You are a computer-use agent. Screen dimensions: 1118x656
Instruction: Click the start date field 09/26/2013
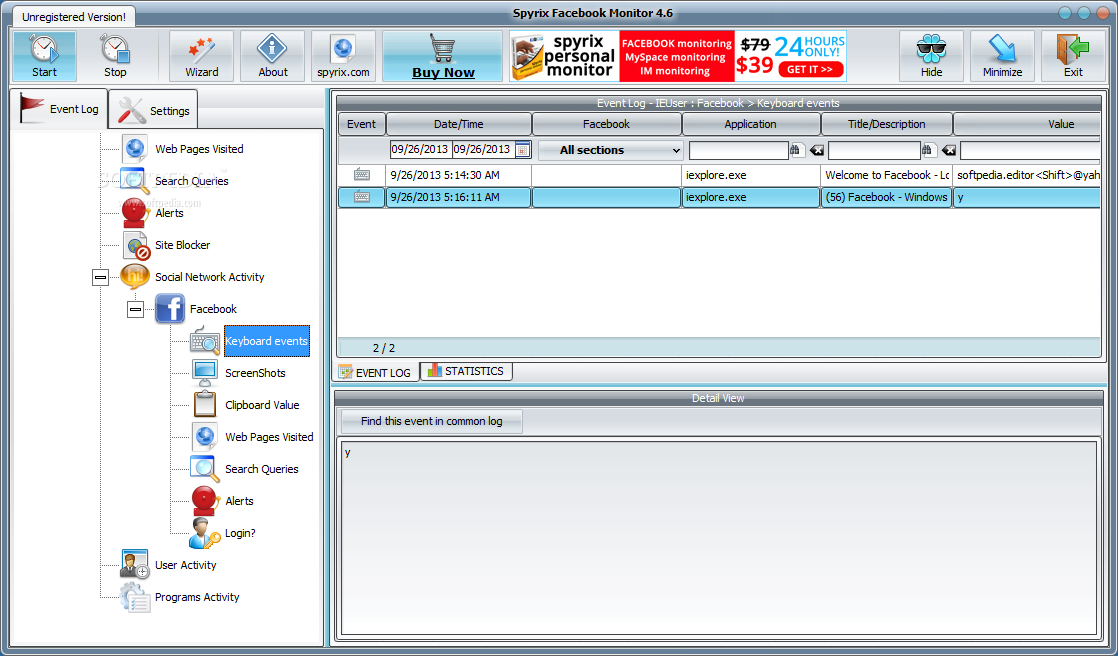(x=420, y=150)
